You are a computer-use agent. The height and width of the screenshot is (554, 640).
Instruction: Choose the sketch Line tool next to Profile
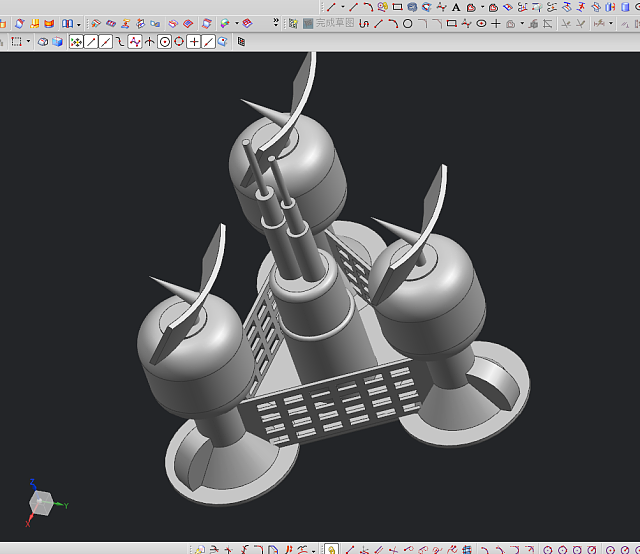378,24
